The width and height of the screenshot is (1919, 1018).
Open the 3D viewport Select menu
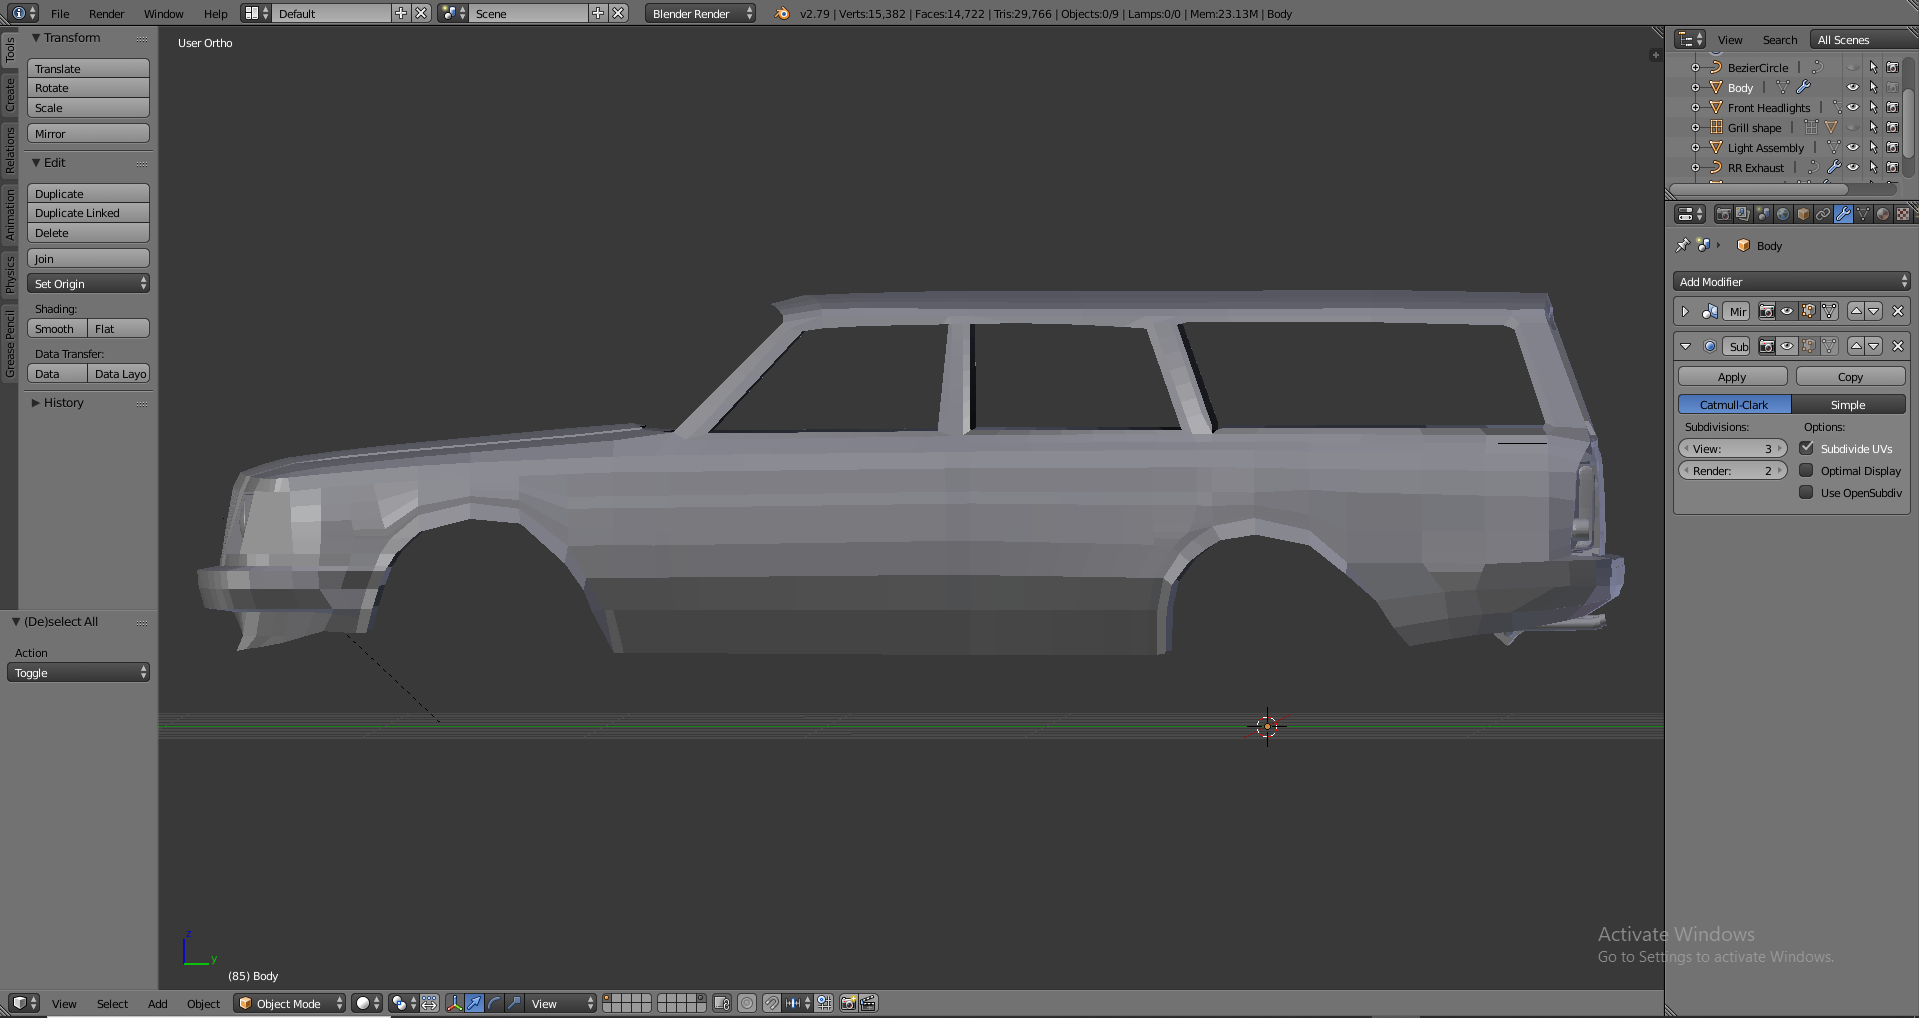112,1004
